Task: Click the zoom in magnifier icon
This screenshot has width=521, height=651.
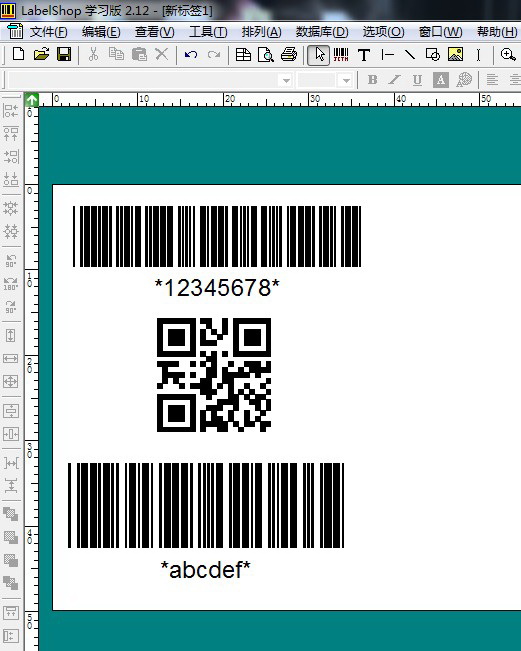Action: pos(508,55)
